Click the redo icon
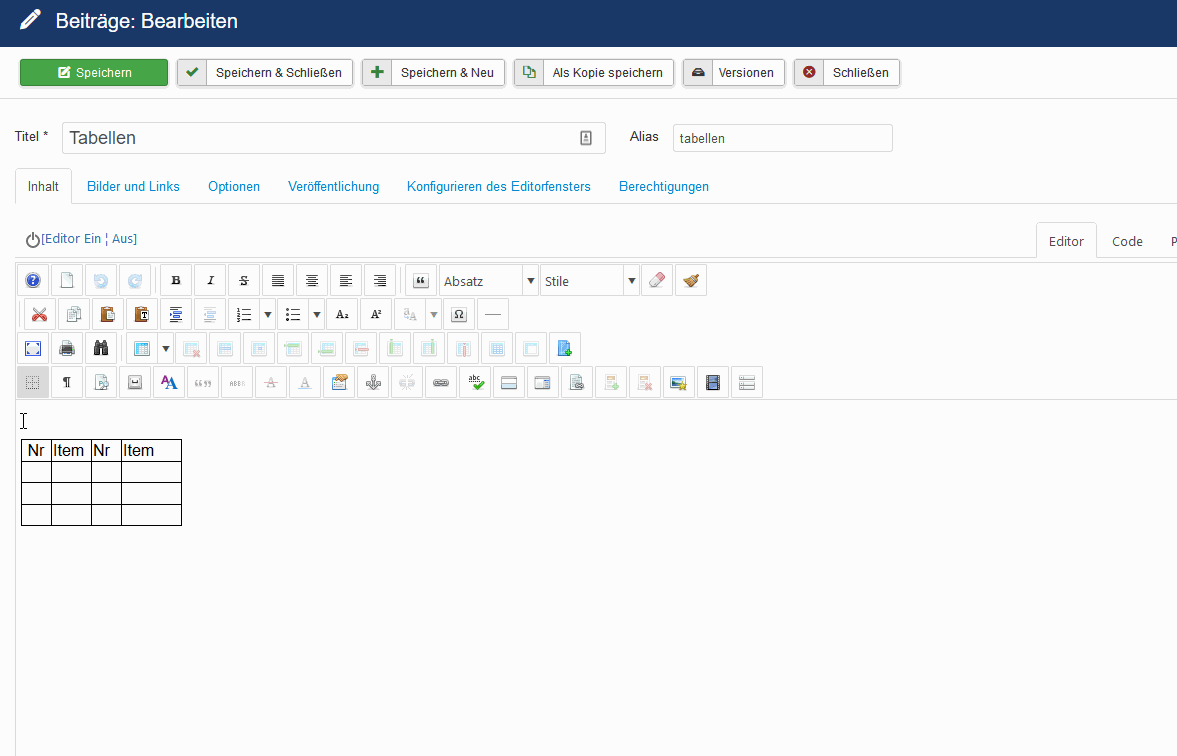The image size is (1177, 756). coord(134,281)
